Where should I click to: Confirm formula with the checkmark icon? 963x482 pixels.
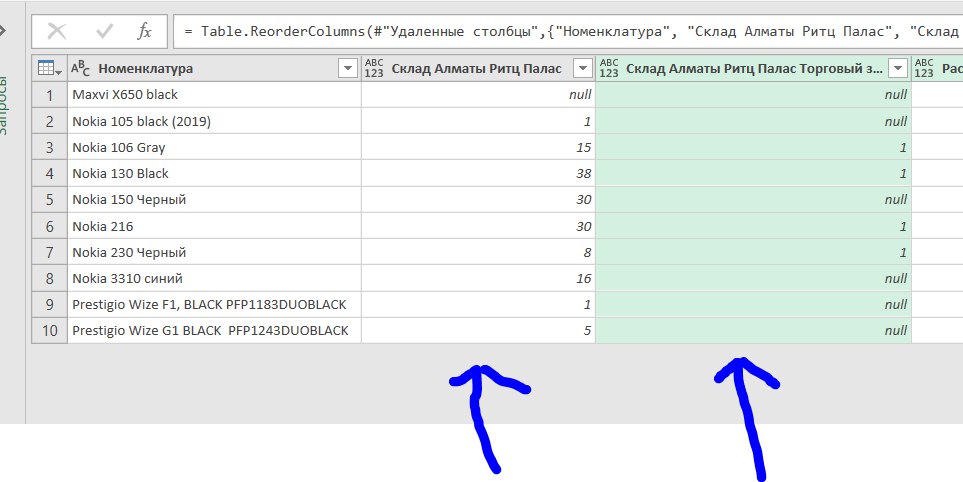point(104,31)
